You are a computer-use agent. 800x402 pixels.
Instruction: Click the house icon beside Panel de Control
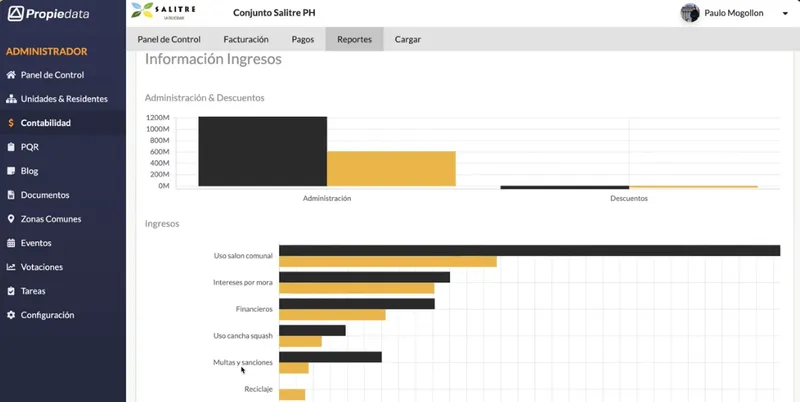tap(11, 75)
